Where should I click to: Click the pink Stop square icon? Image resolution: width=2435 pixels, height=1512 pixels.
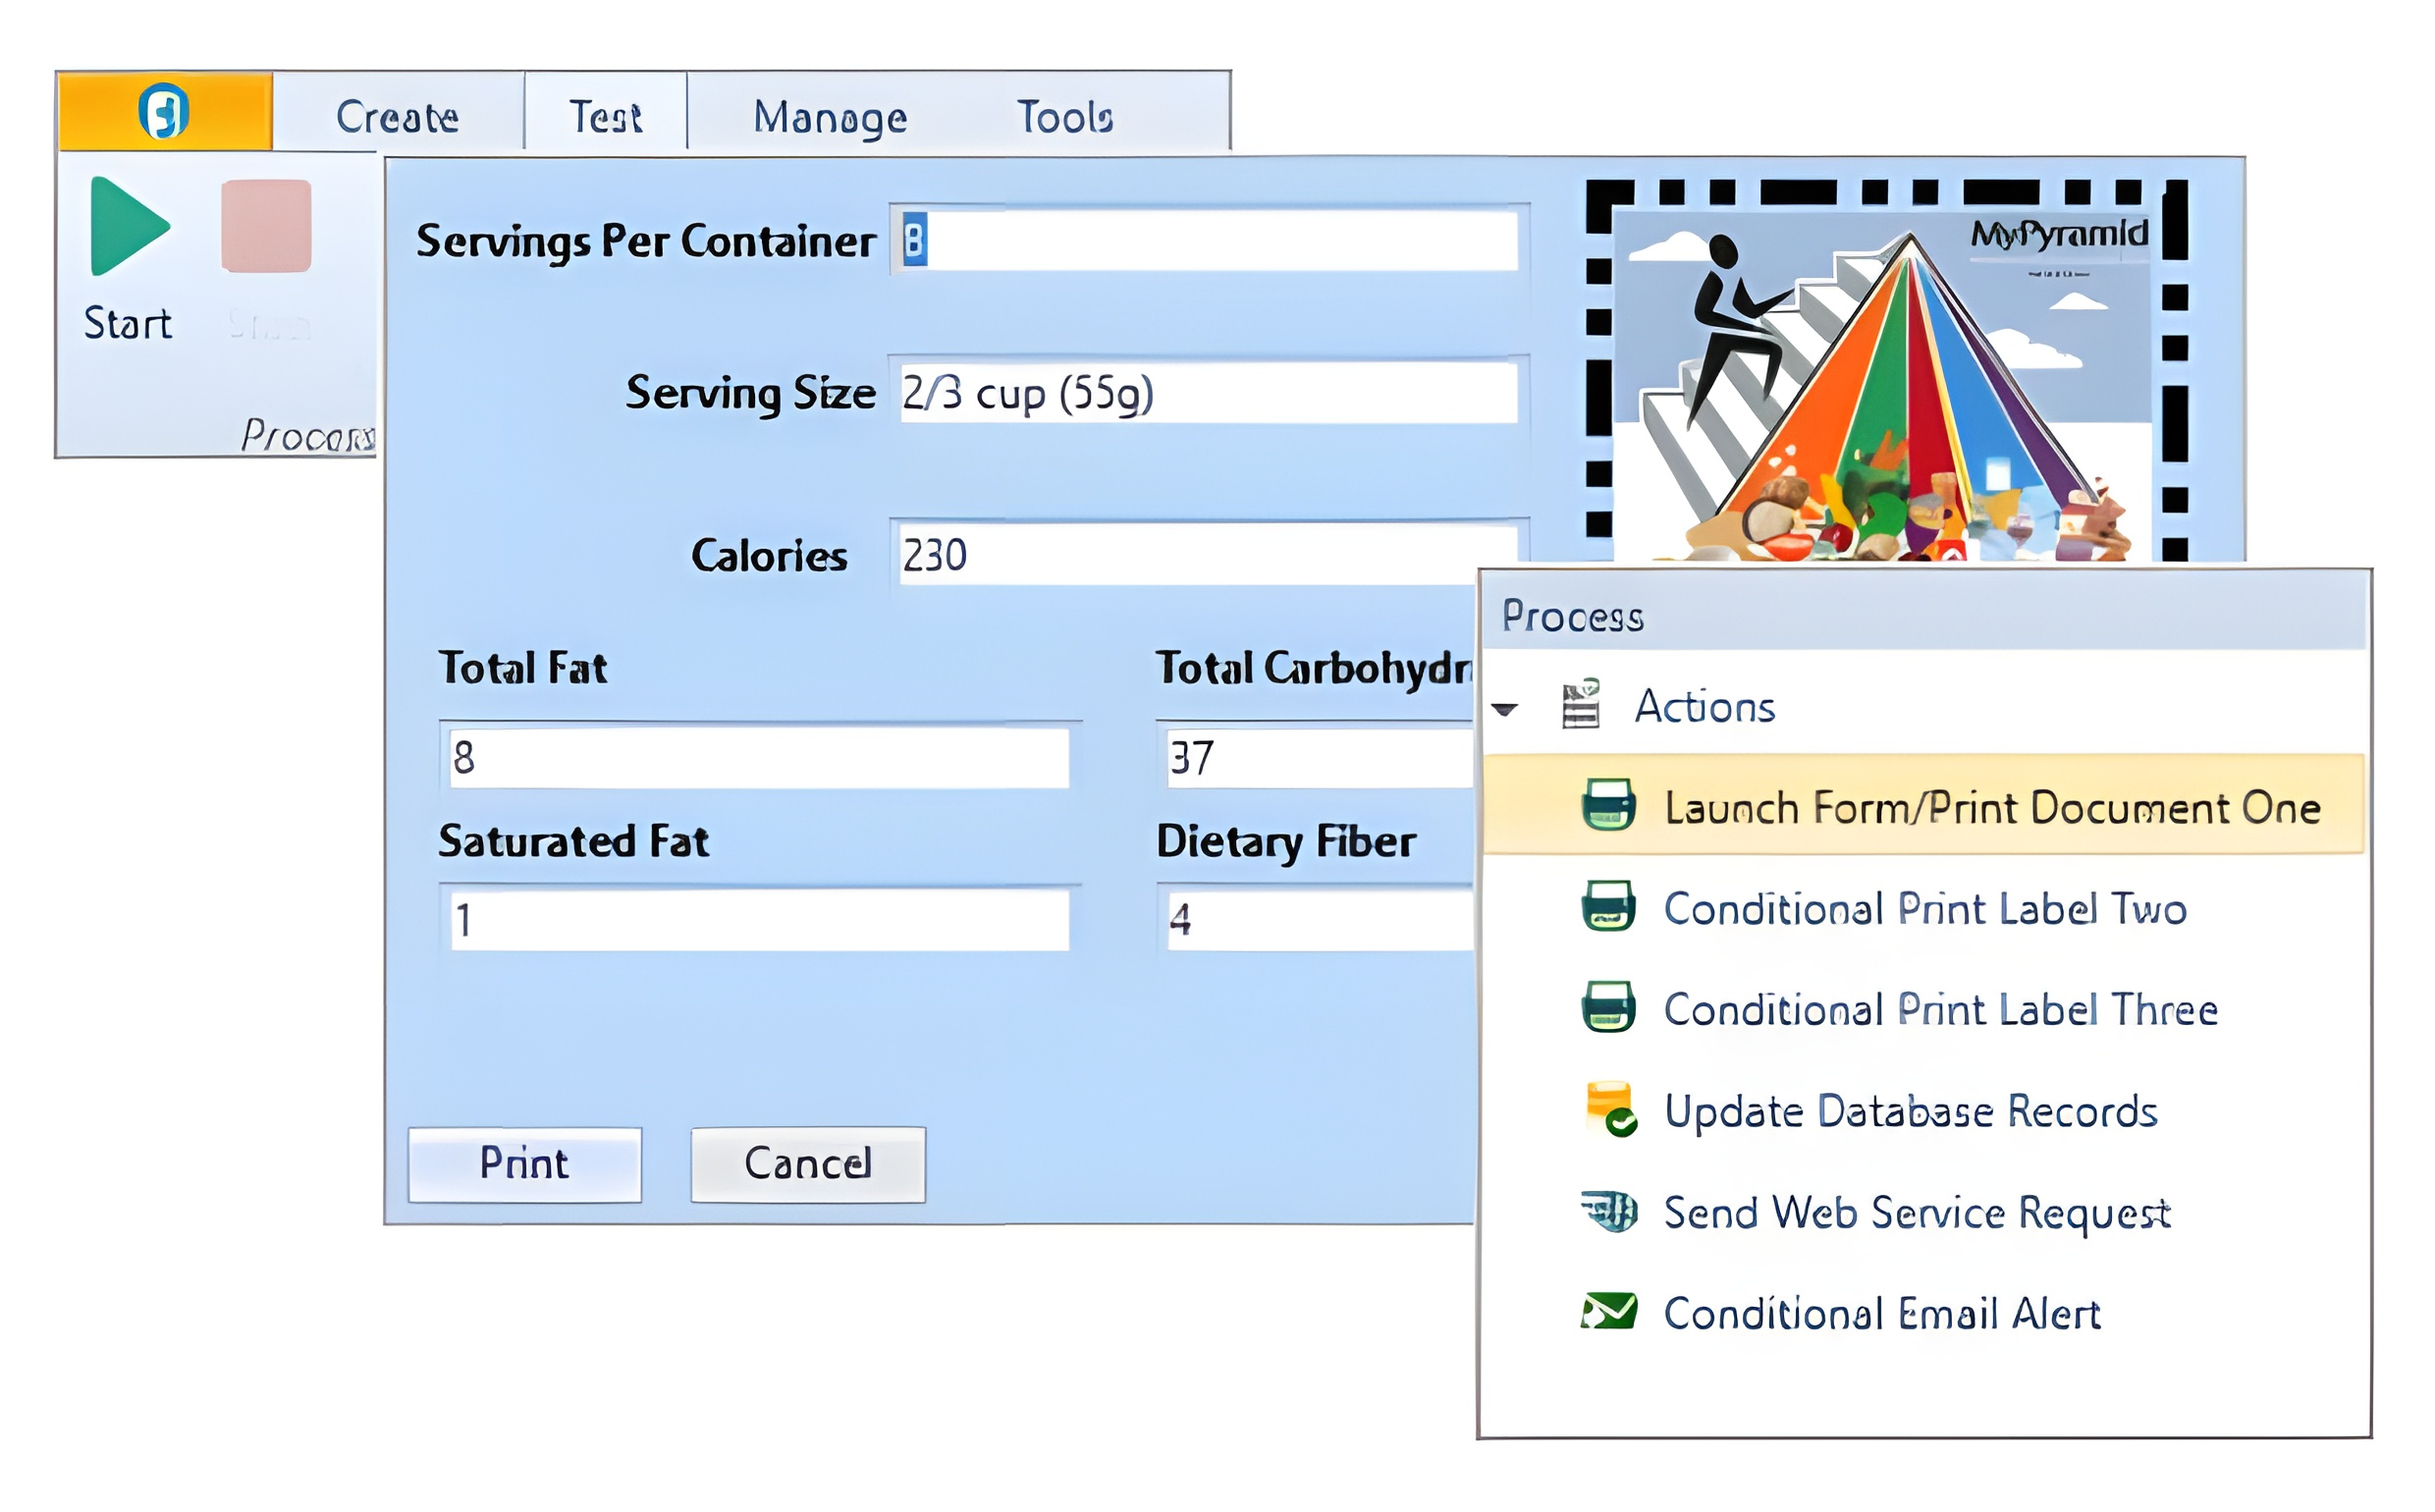click(x=267, y=226)
